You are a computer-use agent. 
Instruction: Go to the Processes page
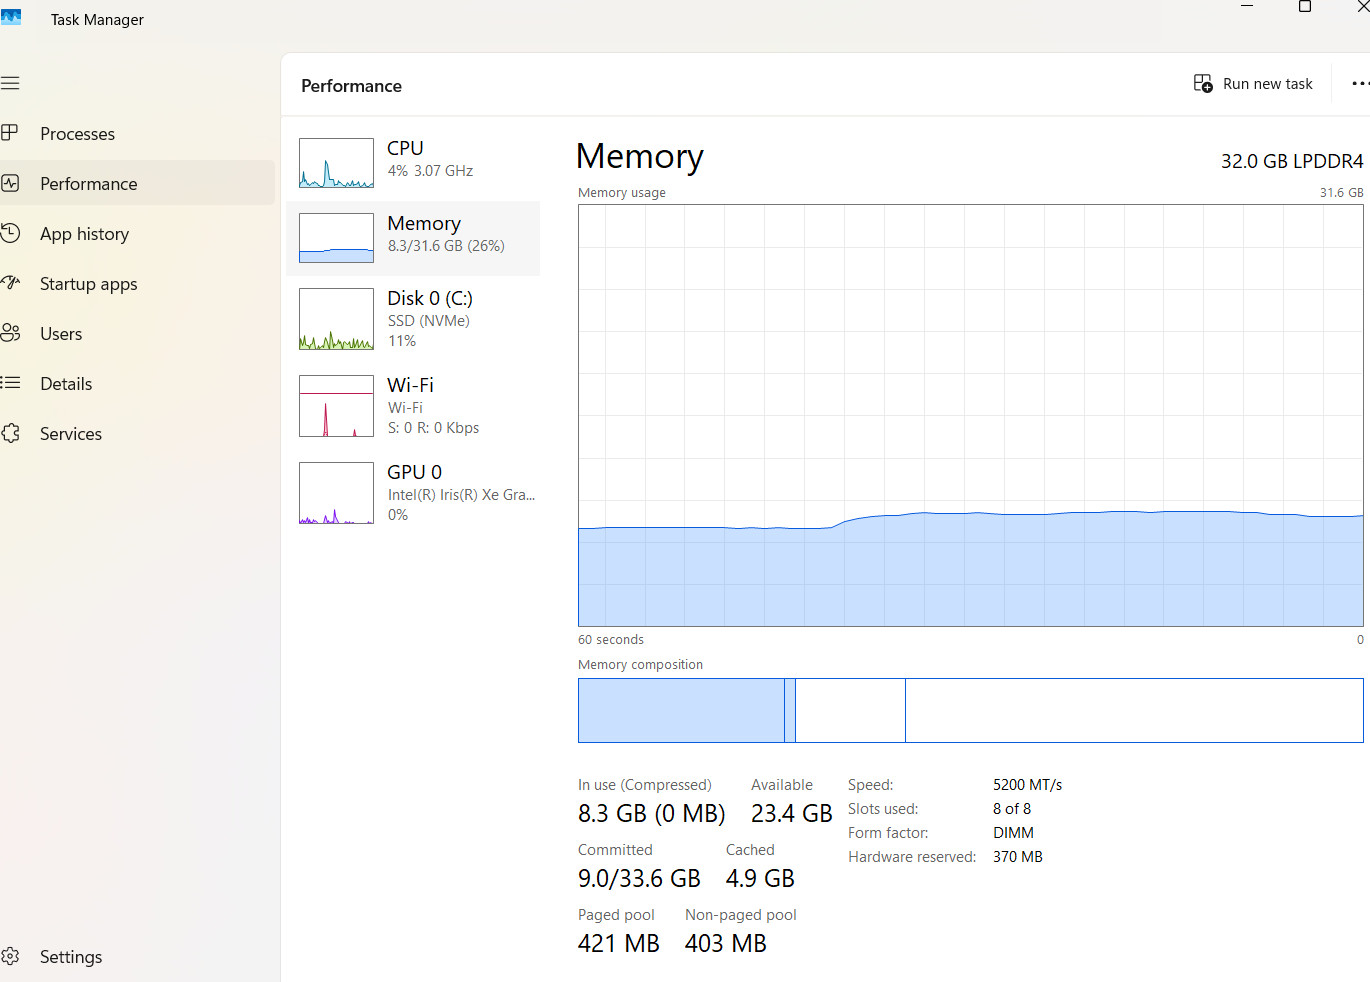137,133
